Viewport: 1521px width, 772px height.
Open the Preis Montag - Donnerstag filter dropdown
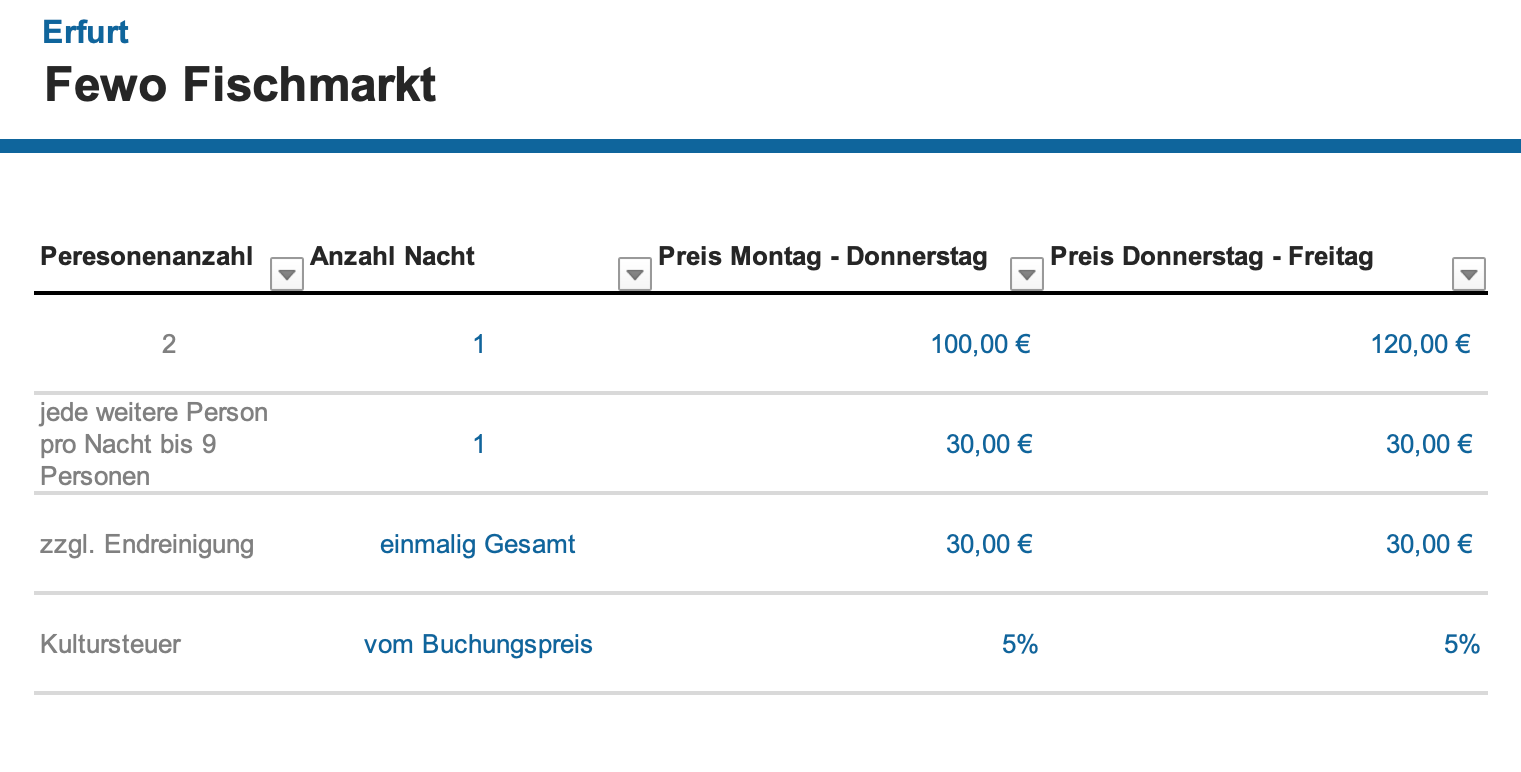tap(1027, 273)
